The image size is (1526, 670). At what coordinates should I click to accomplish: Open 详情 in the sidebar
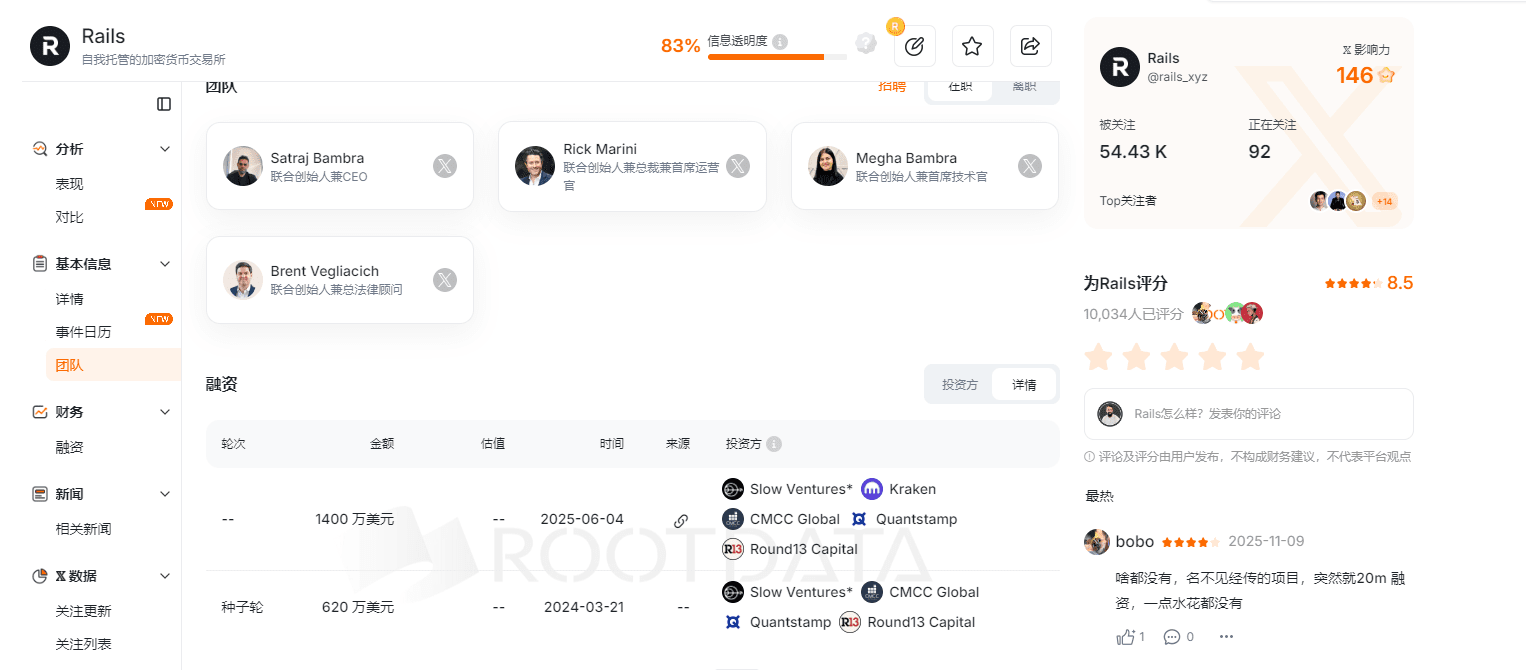[x=70, y=299]
